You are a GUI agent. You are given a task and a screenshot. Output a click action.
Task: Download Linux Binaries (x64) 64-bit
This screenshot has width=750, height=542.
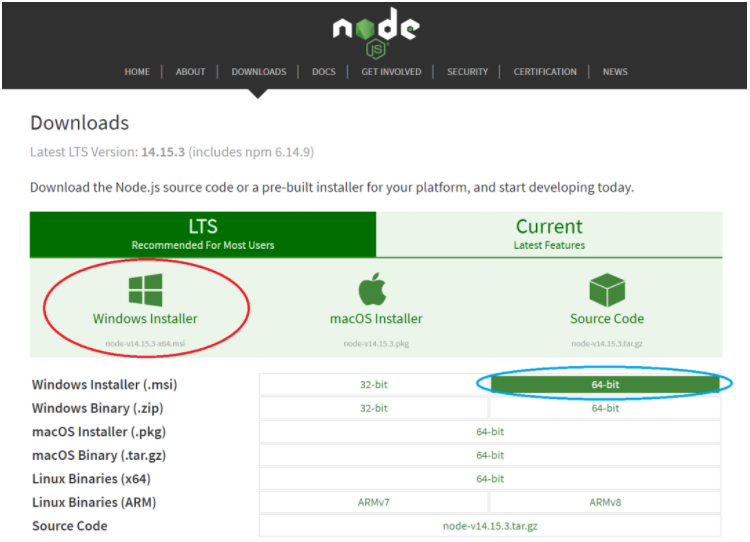(x=490, y=479)
